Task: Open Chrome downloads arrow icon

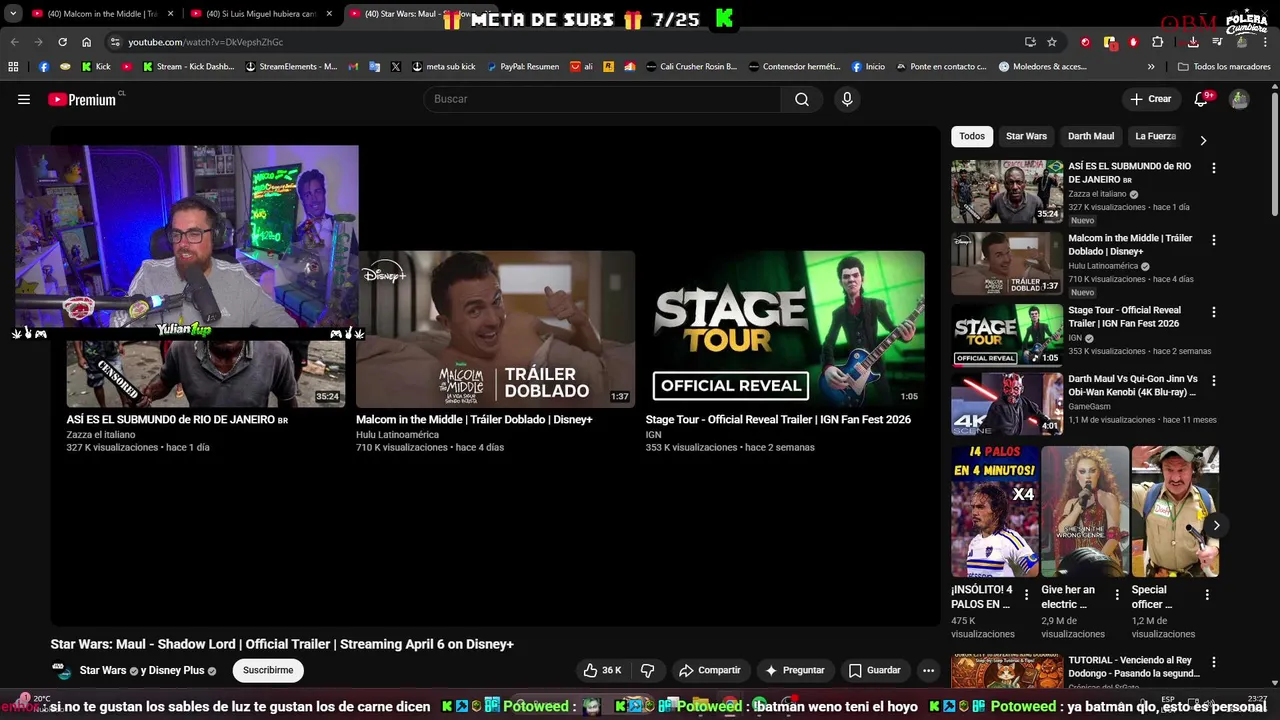Action: (x=1193, y=42)
